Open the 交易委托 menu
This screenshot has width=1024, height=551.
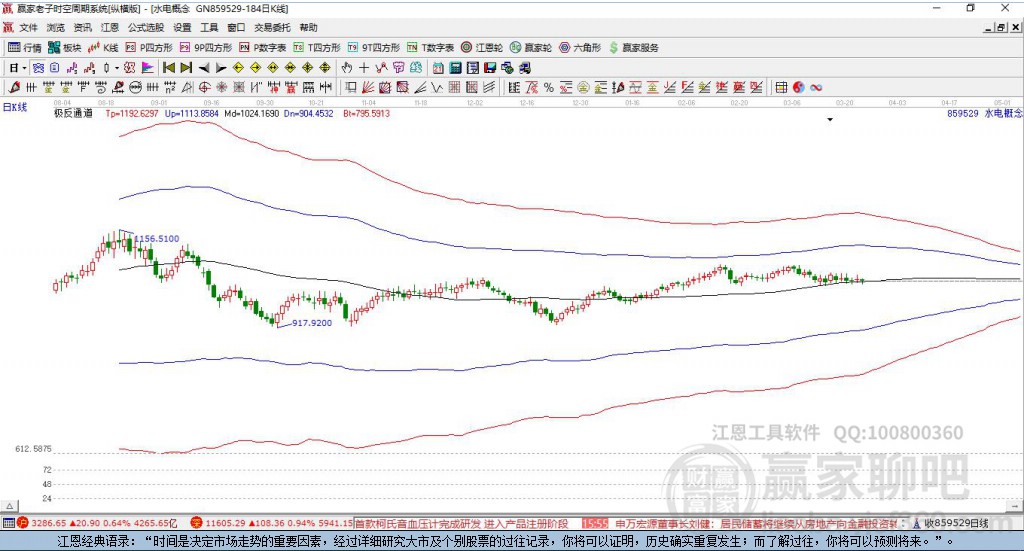tap(272, 27)
